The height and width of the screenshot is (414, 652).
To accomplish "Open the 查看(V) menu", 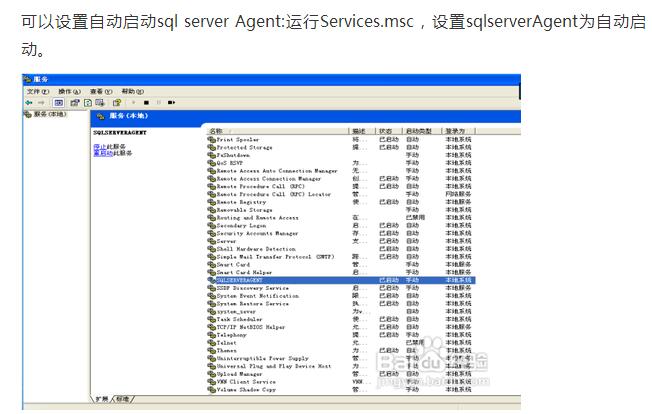I will point(101,91).
